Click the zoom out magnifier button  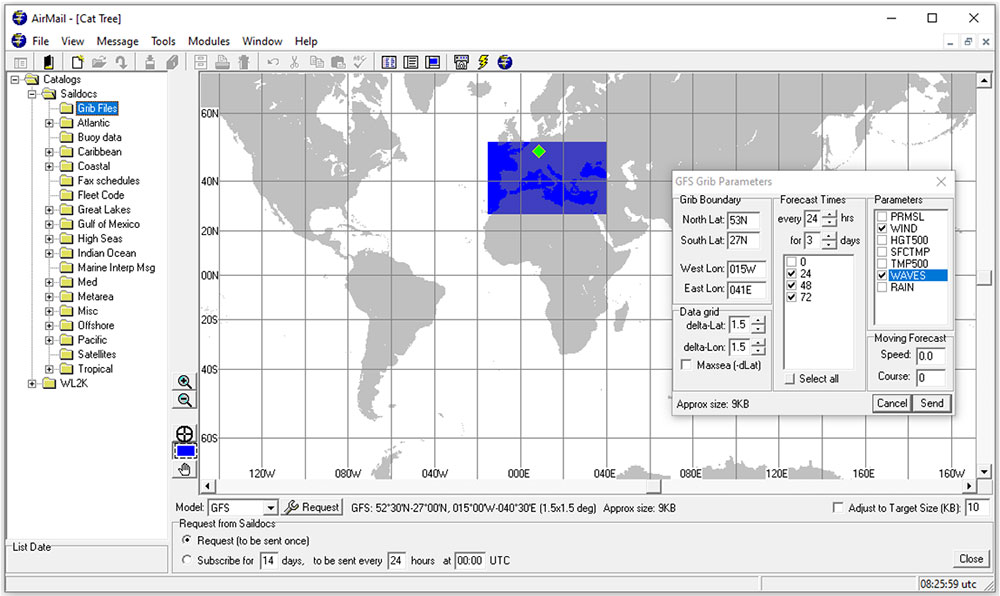184,400
